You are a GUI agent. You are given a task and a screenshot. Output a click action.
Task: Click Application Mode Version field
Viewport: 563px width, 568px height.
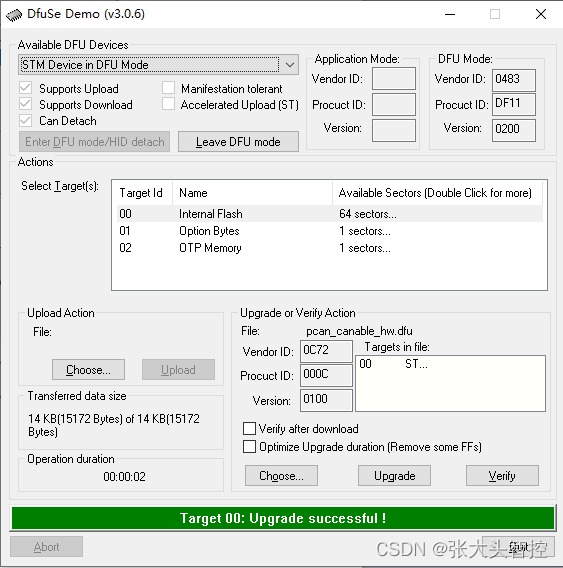[x=394, y=130]
